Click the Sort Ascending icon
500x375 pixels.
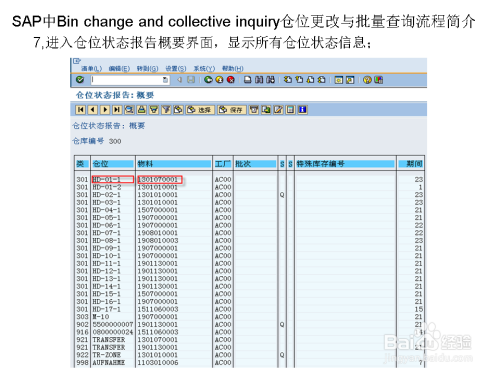click(x=142, y=110)
